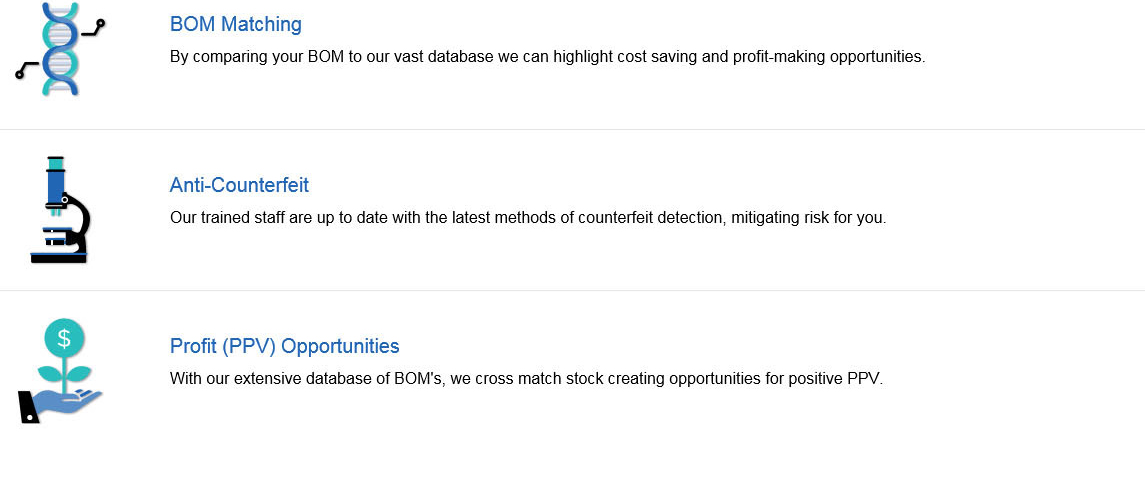Click the DNA helix BOM Matching icon
1145x481 pixels.
pyautogui.click(x=60, y=49)
